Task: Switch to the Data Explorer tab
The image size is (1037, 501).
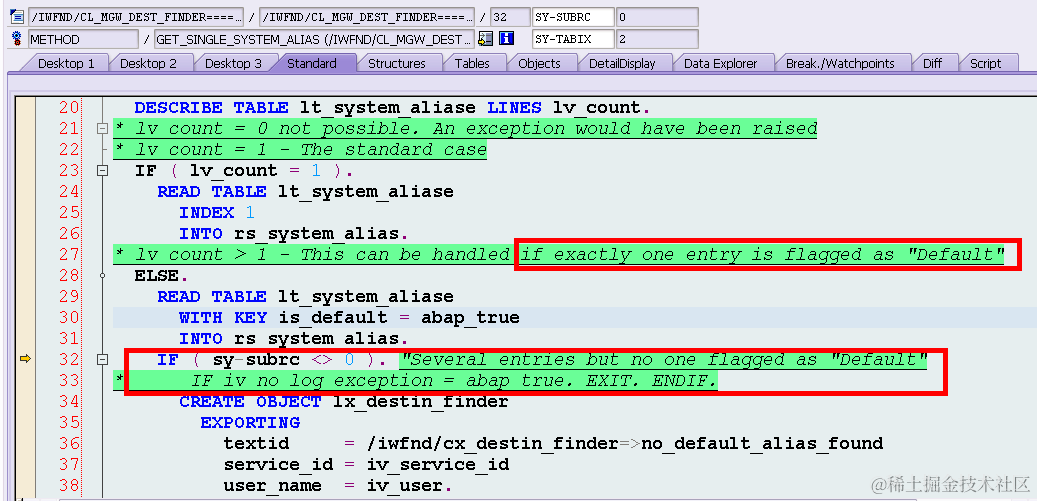Action: (x=720, y=63)
